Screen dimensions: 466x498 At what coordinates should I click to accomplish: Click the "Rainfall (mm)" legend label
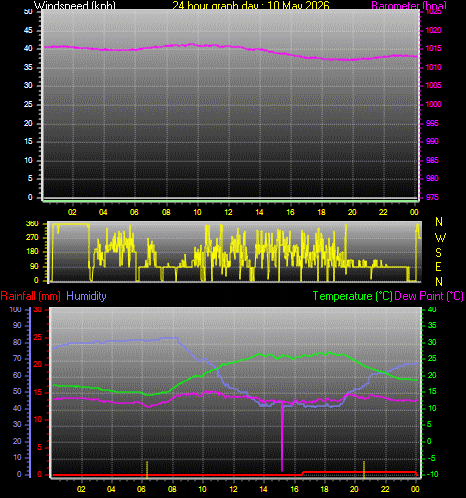point(31,296)
